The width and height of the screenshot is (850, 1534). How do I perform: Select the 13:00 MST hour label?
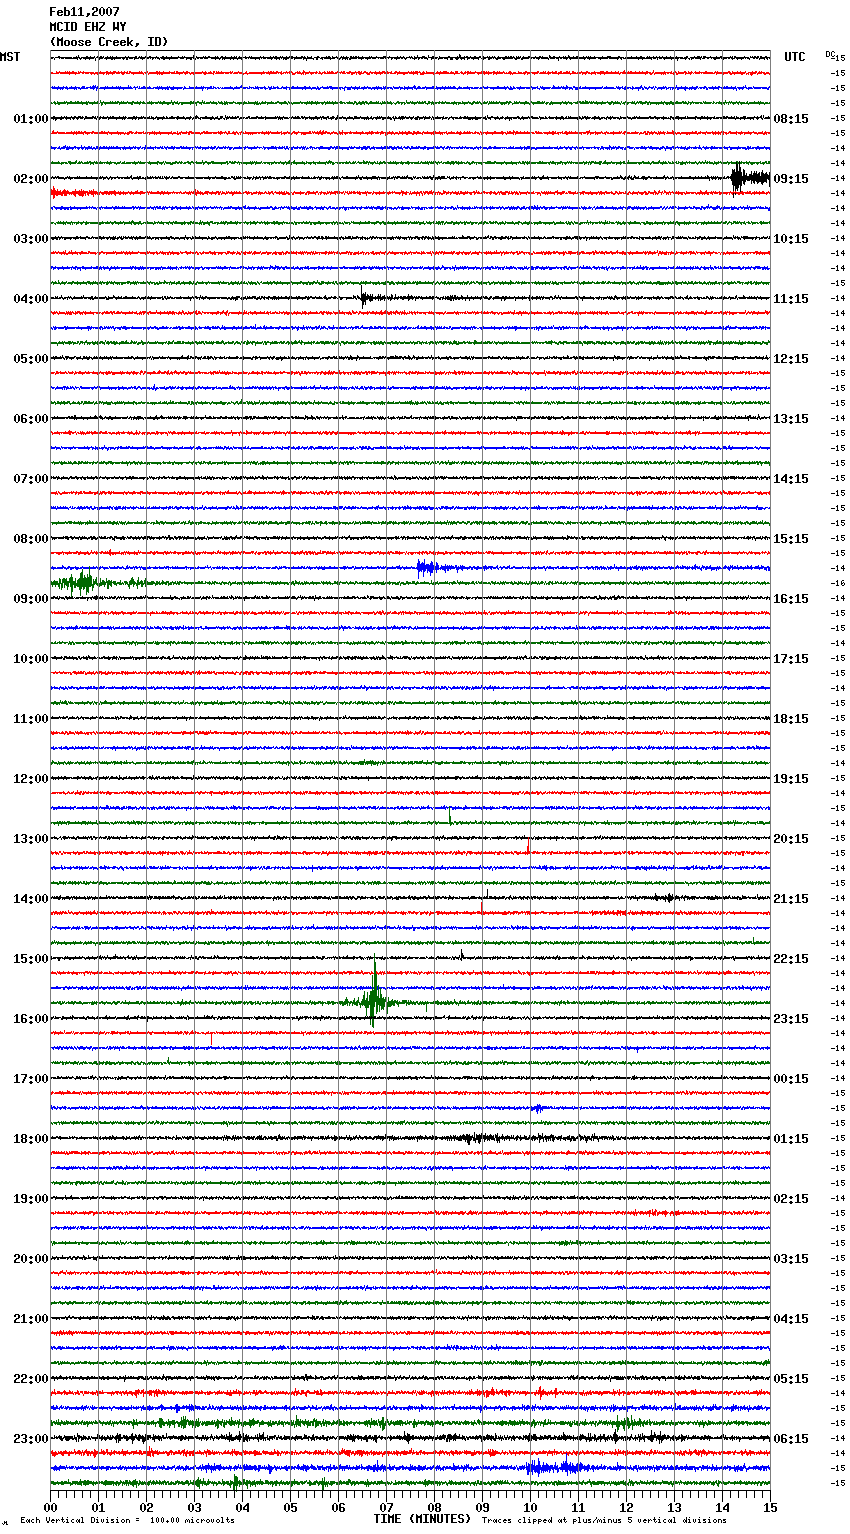coord(30,839)
